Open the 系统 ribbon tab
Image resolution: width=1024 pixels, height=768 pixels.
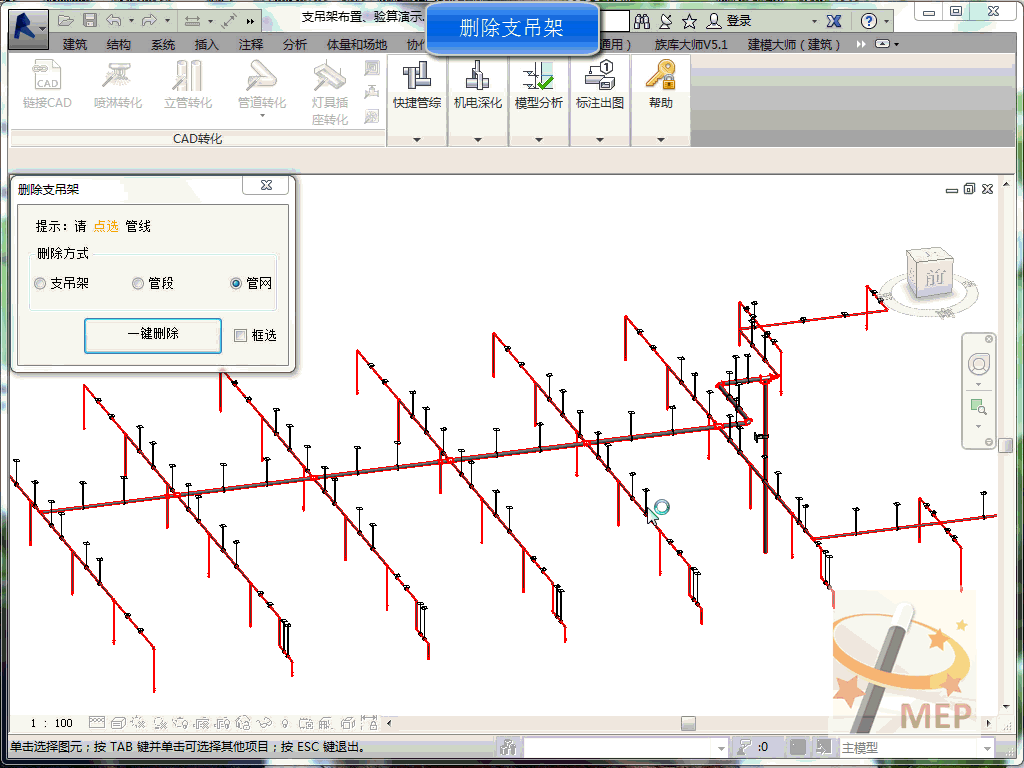coord(163,44)
